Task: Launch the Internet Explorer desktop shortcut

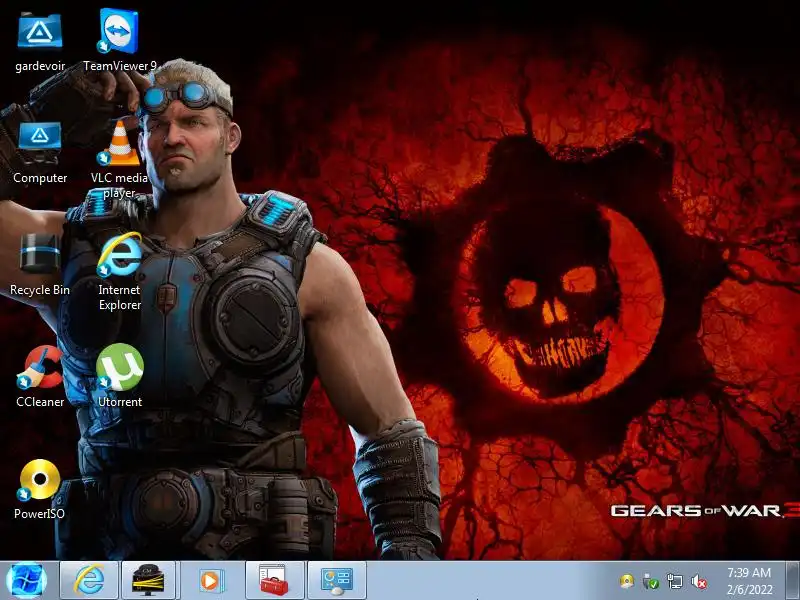Action: [119, 255]
